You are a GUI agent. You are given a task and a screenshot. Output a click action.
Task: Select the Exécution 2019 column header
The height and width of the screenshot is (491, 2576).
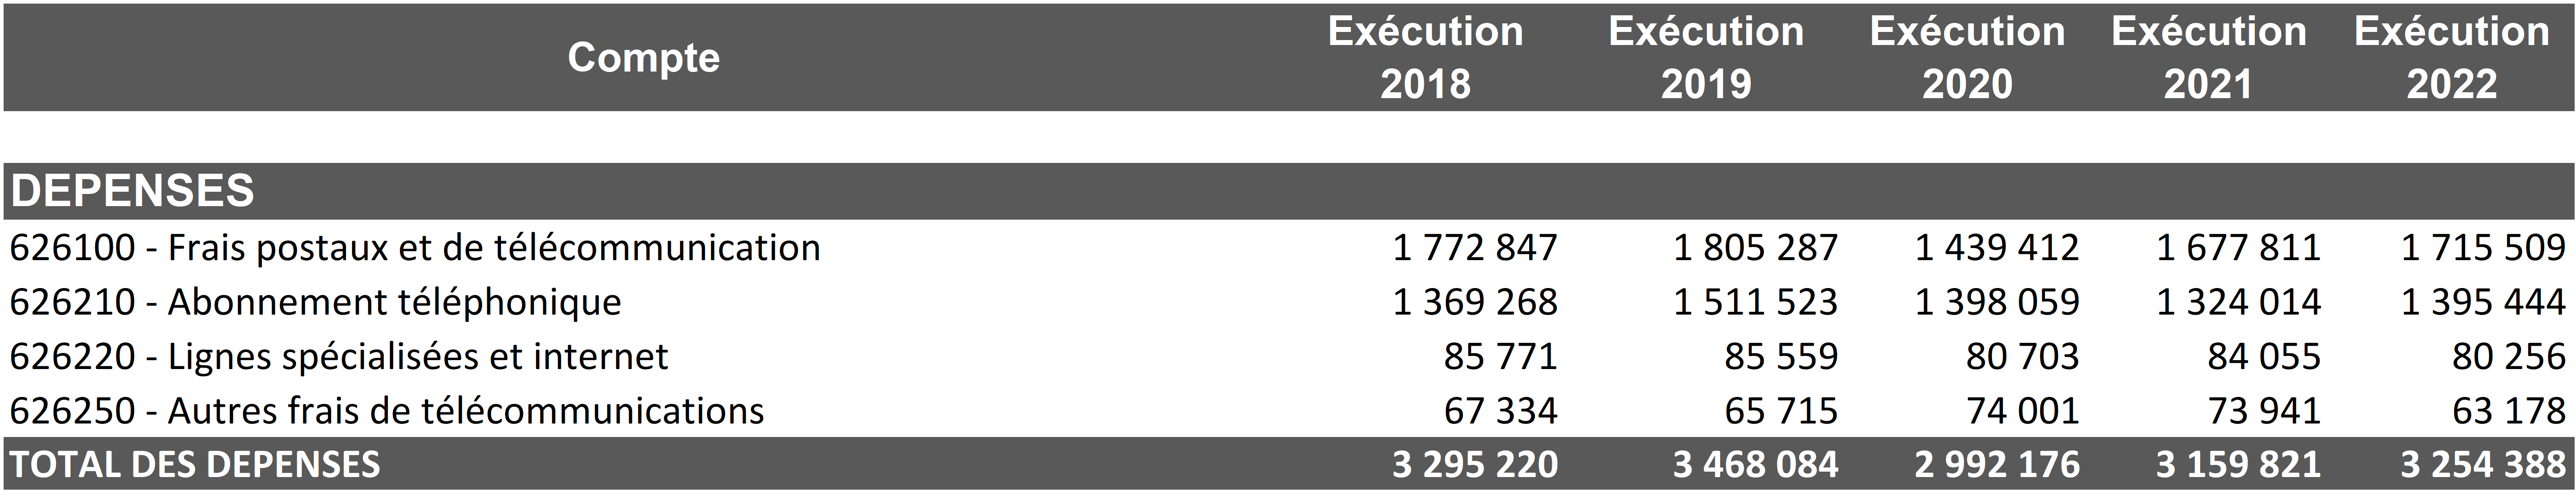click(x=1706, y=58)
